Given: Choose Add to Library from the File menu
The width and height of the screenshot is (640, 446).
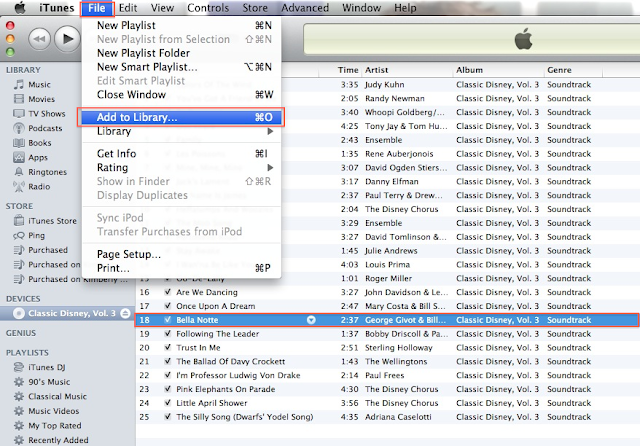Looking at the screenshot, I should 181,118.
